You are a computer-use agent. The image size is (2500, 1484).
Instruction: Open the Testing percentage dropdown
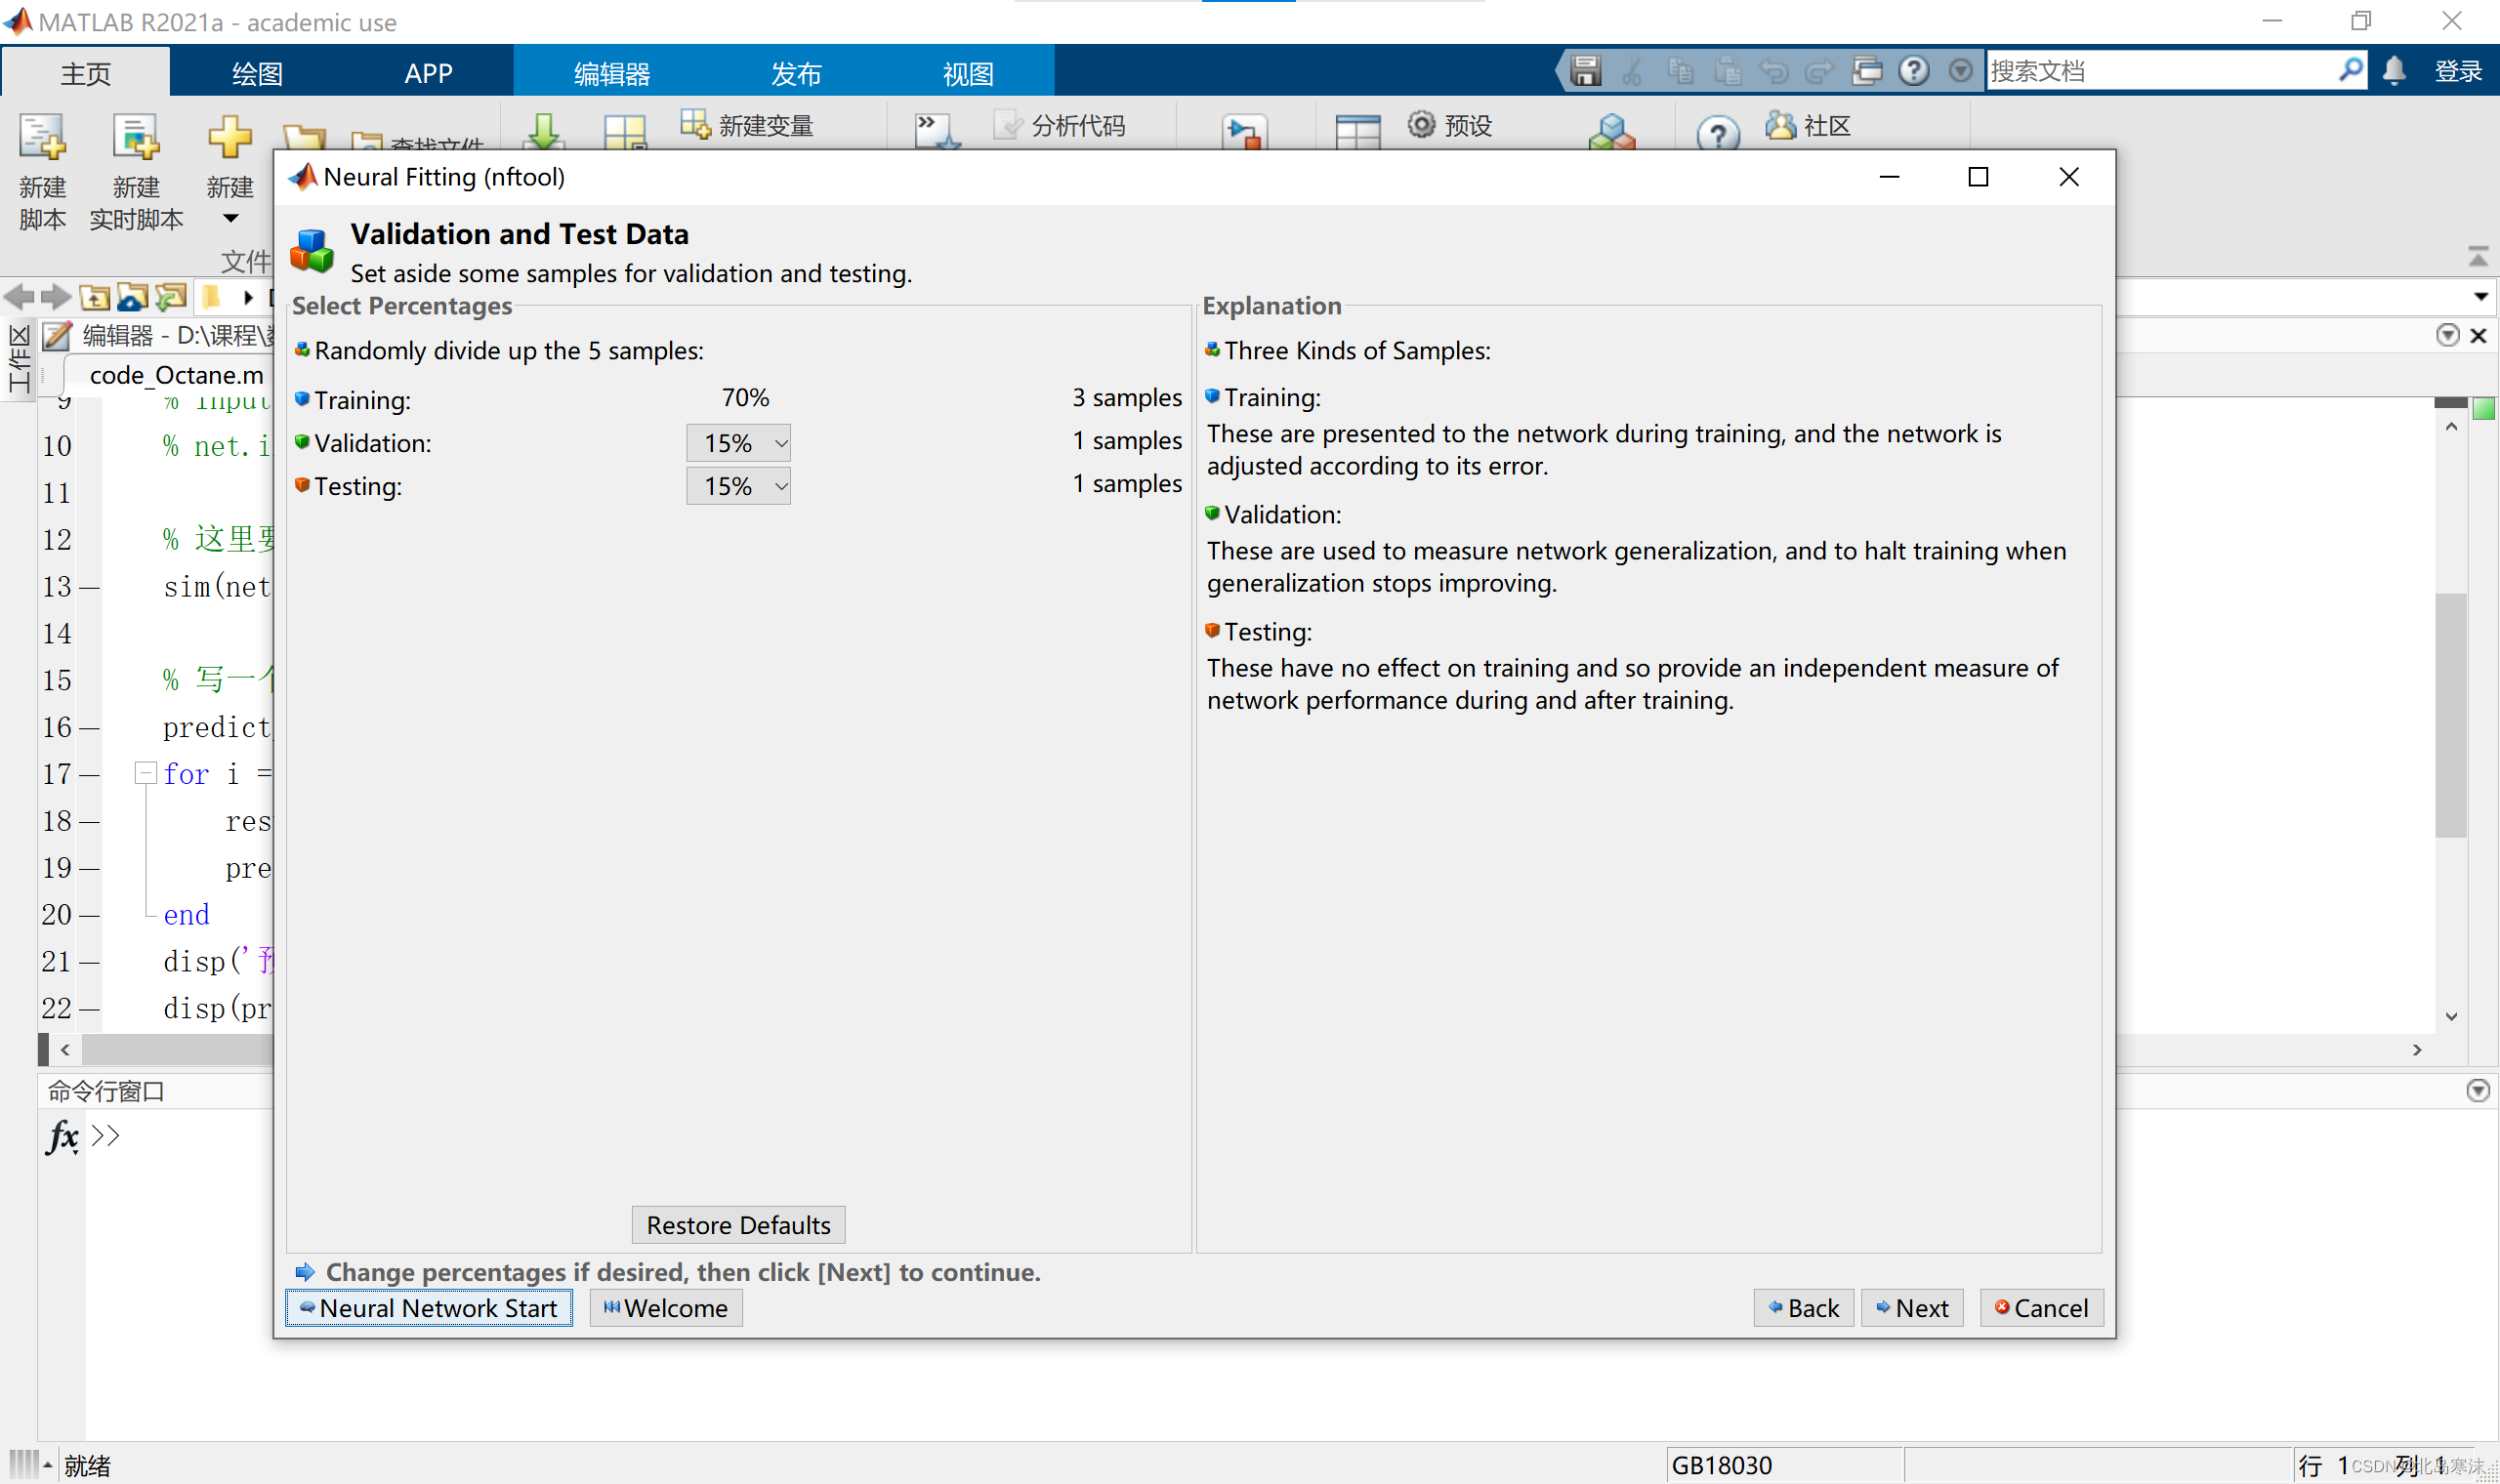pos(739,486)
